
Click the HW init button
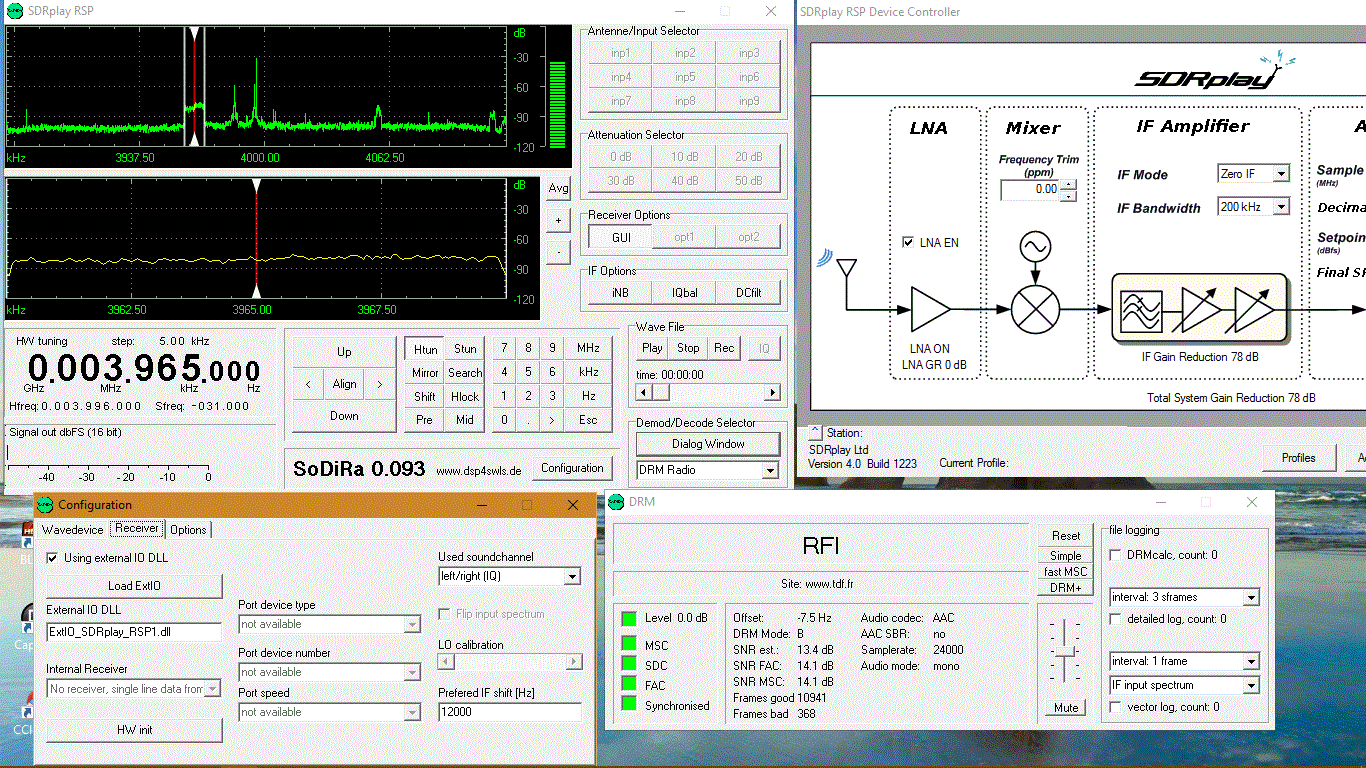click(134, 730)
